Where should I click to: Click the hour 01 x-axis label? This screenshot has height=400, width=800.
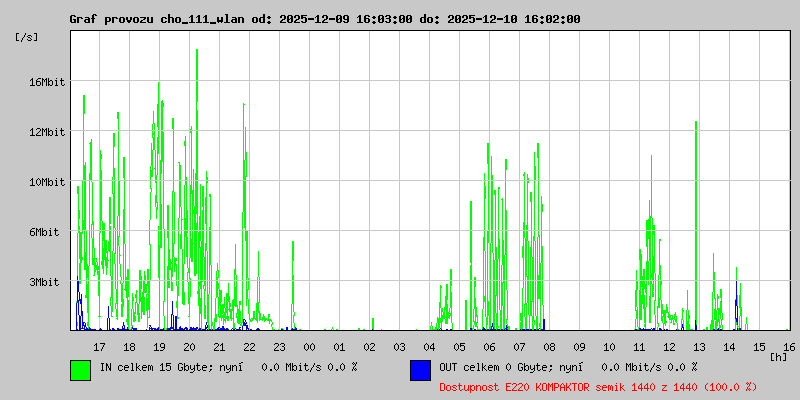[x=340, y=347]
